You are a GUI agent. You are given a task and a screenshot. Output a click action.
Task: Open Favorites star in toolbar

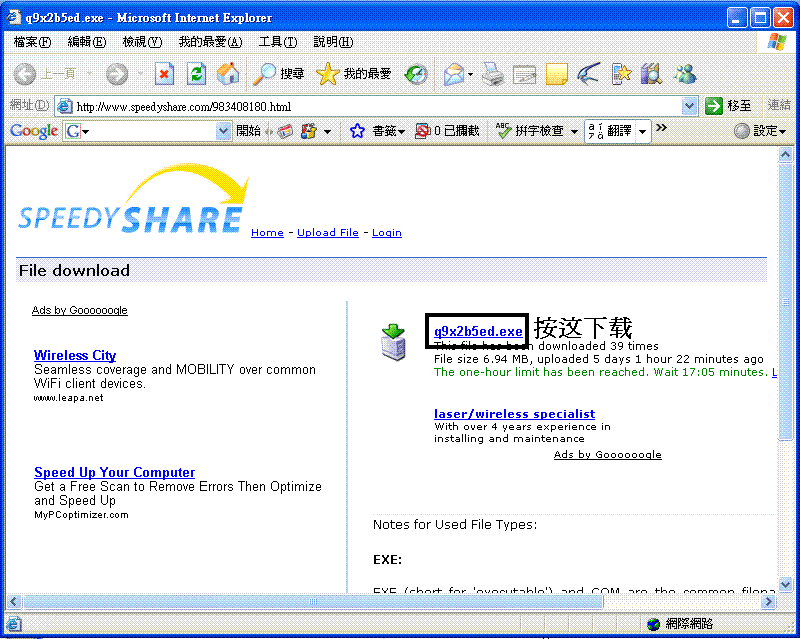point(353,75)
